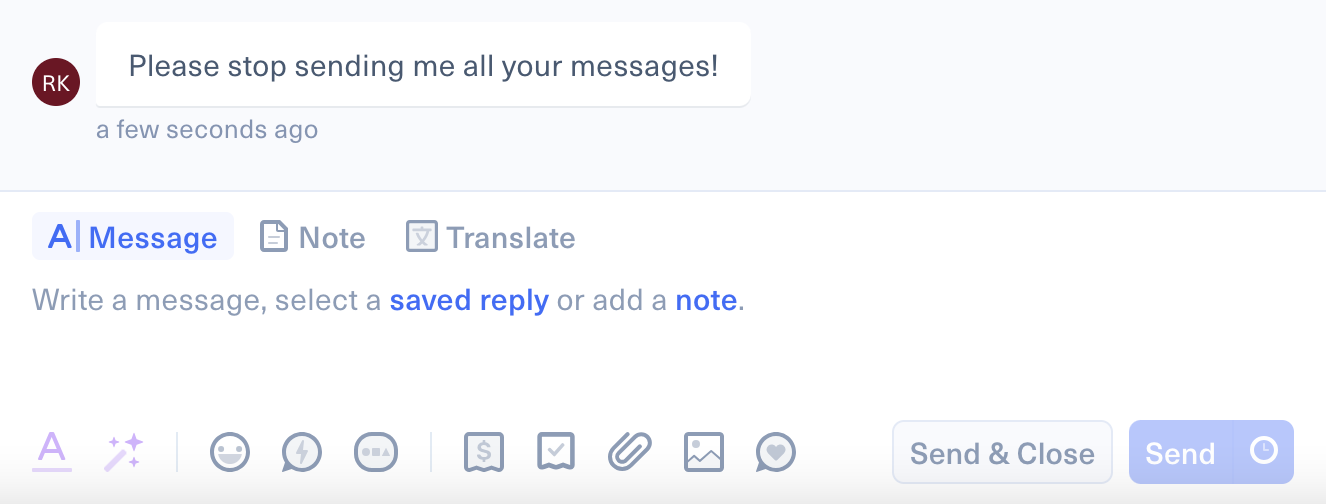Open the emoji picker
Image resolution: width=1326 pixels, height=504 pixels.
[x=229, y=452]
